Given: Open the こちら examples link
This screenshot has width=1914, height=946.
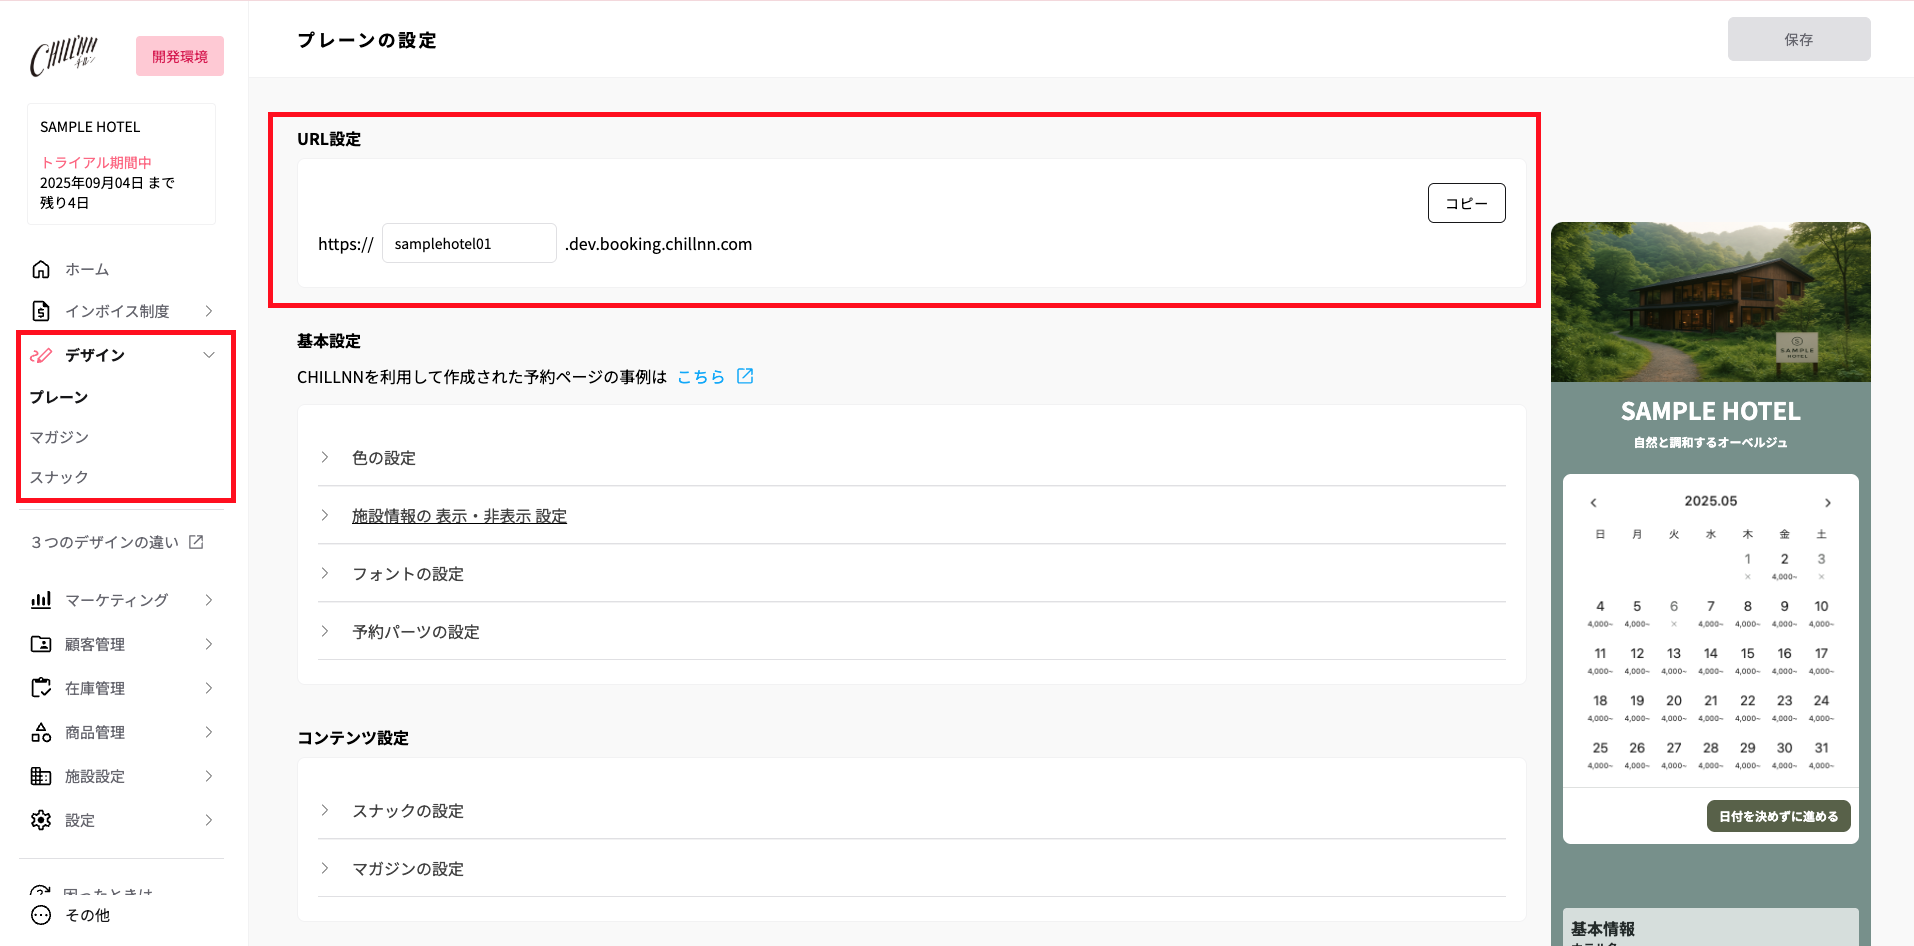Looking at the screenshot, I should [x=701, y=377].
